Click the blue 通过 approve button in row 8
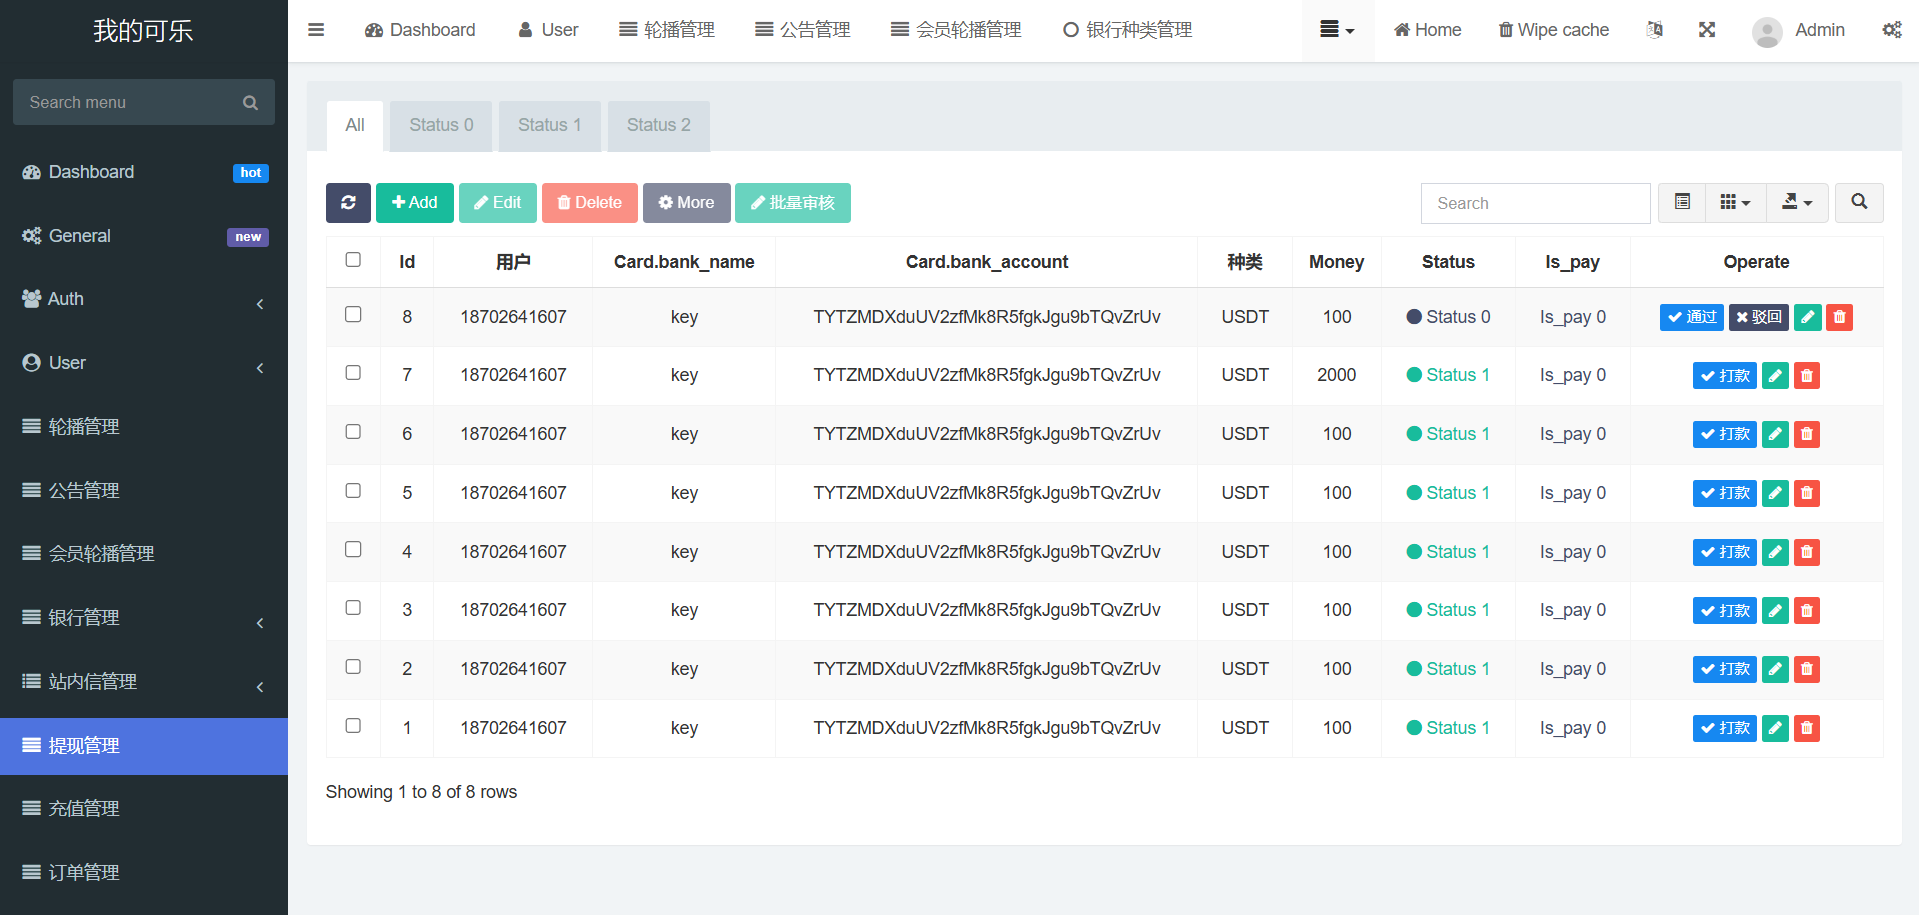 pyautogui.click(x=1691, y=317)
